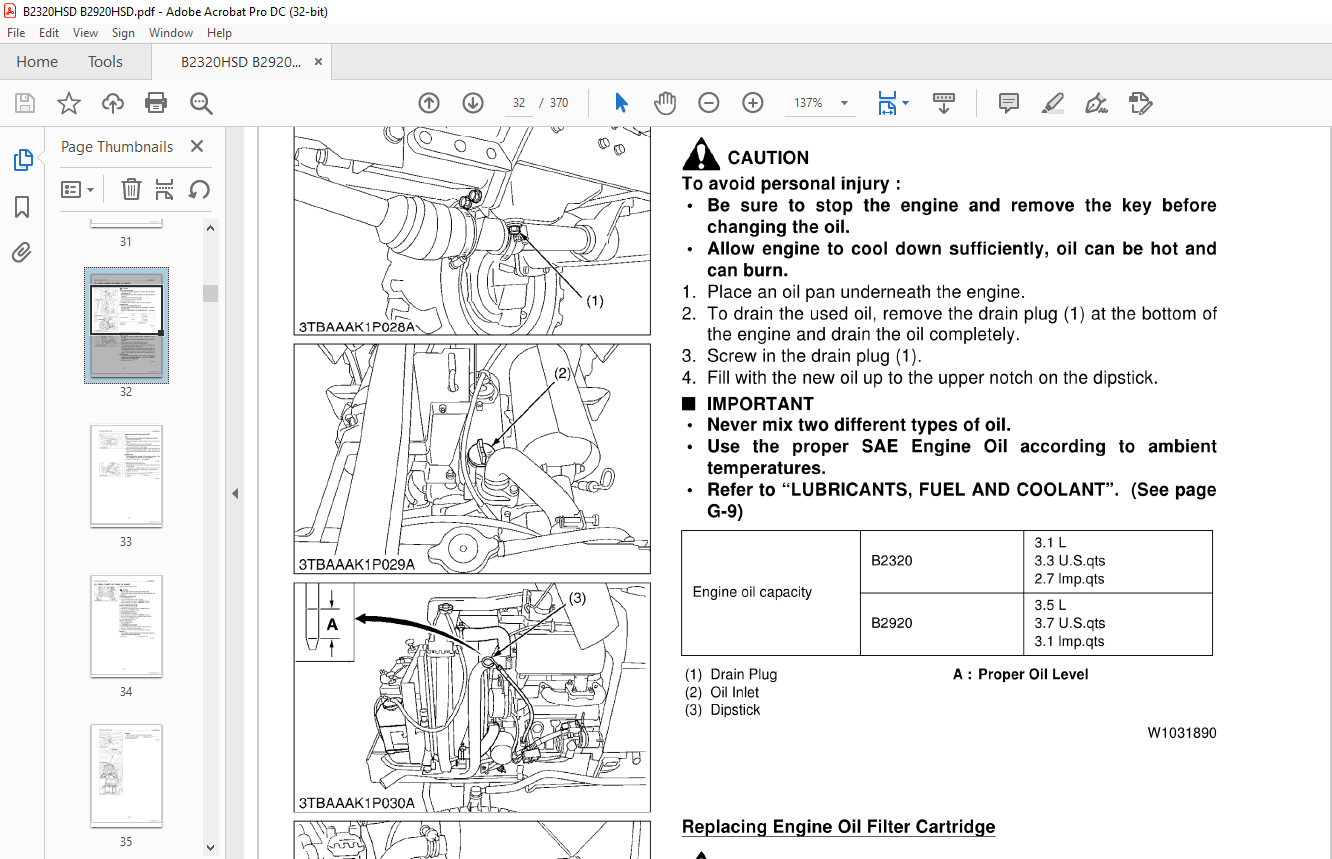The width and height of the screenshot is (1332, 859).
Task: Click the '(1) Drain Plug' legend text
Action: 731,674
